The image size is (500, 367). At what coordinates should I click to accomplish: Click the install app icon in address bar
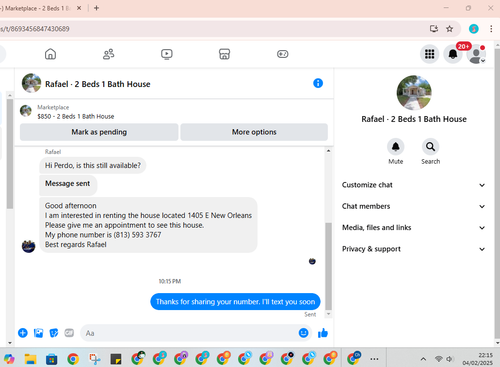434,29
